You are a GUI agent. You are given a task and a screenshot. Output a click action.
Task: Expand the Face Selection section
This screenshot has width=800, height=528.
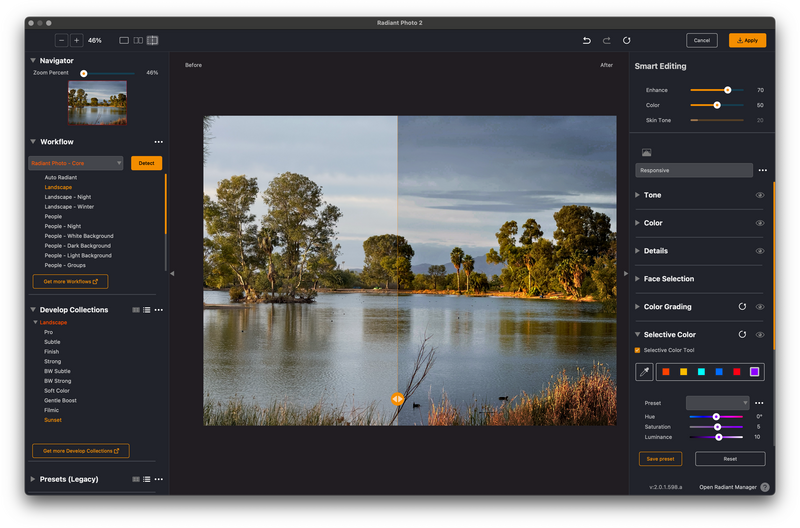[x=638, y=279]
